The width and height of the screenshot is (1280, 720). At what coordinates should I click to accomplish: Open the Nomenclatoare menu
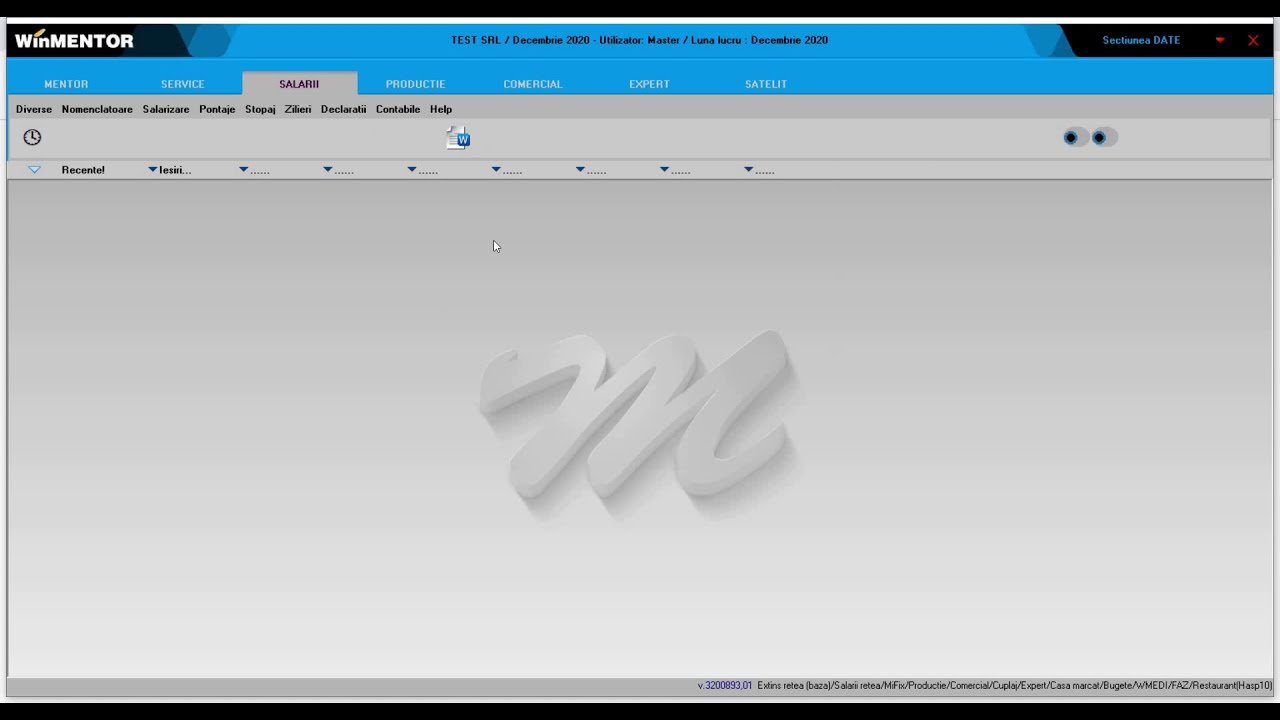(x=97, y=109)
